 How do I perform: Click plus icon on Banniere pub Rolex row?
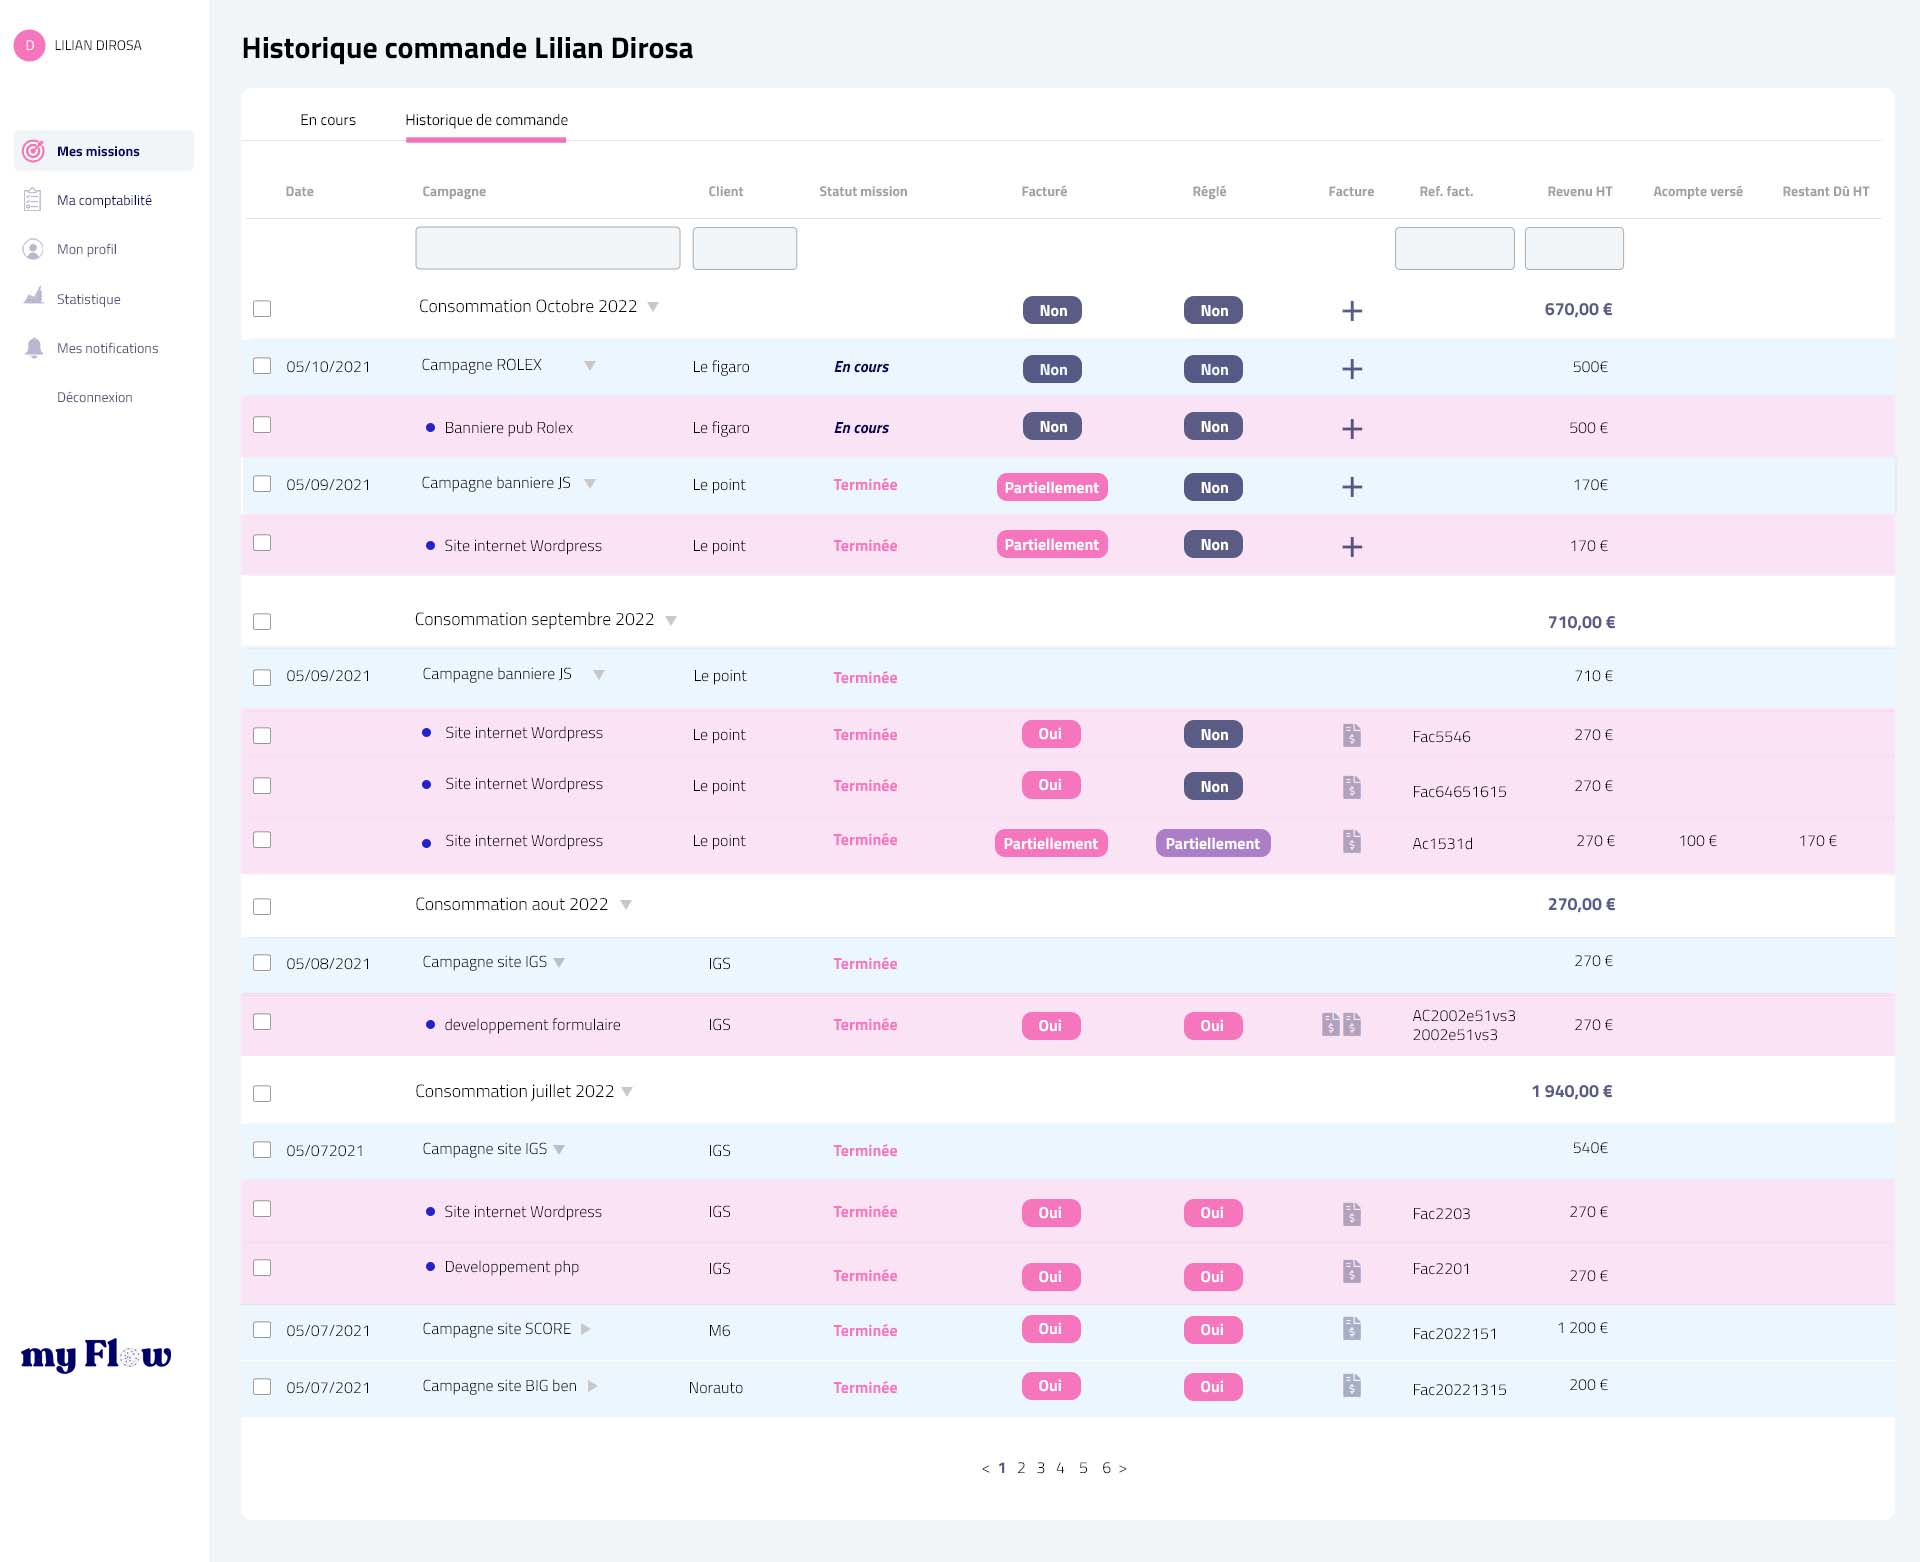click(x=1351, y=429)
